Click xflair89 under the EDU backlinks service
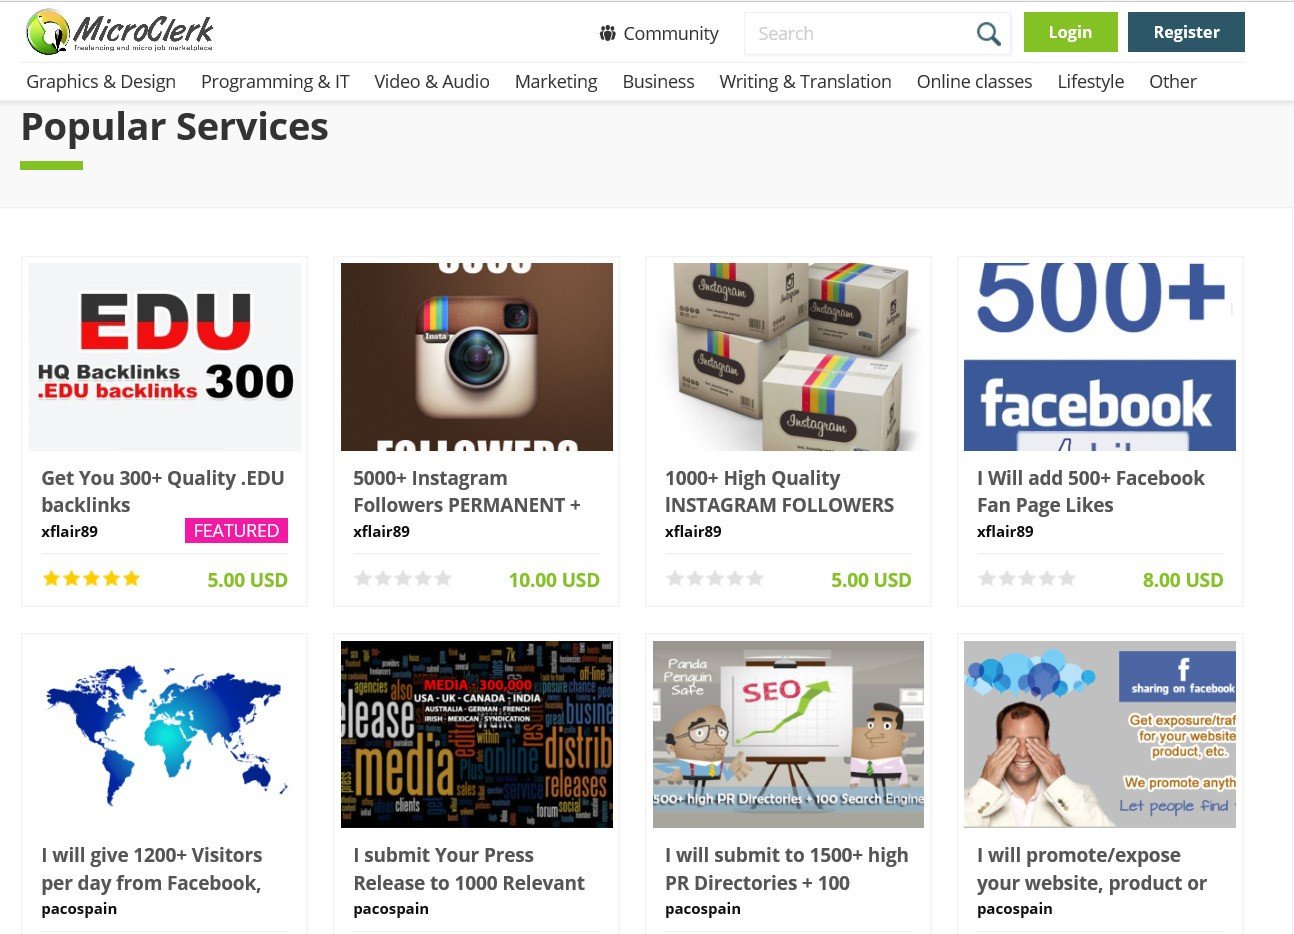This screenshot has width=1294, height=934. pyautogui.click(x=70, y=531)
